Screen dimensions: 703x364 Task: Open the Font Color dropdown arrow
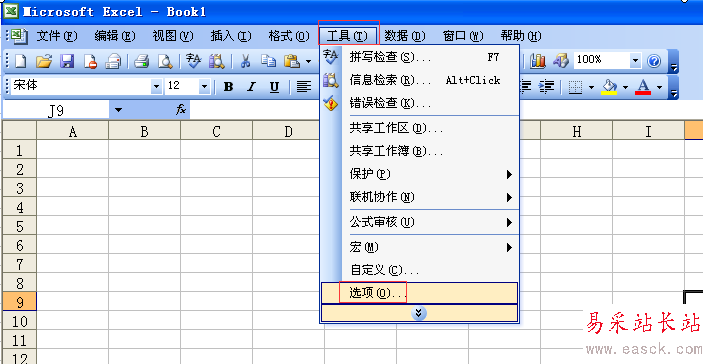point(659,87)
